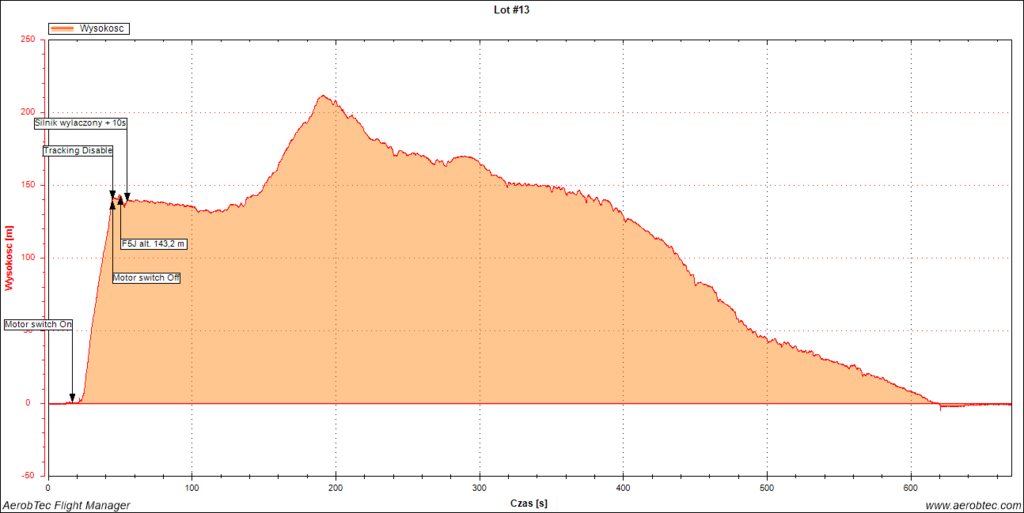The height and width of the screenshot is (513, 1024).
Task: Select the Wysokosc legend label text
Action: tap(102, 29)
